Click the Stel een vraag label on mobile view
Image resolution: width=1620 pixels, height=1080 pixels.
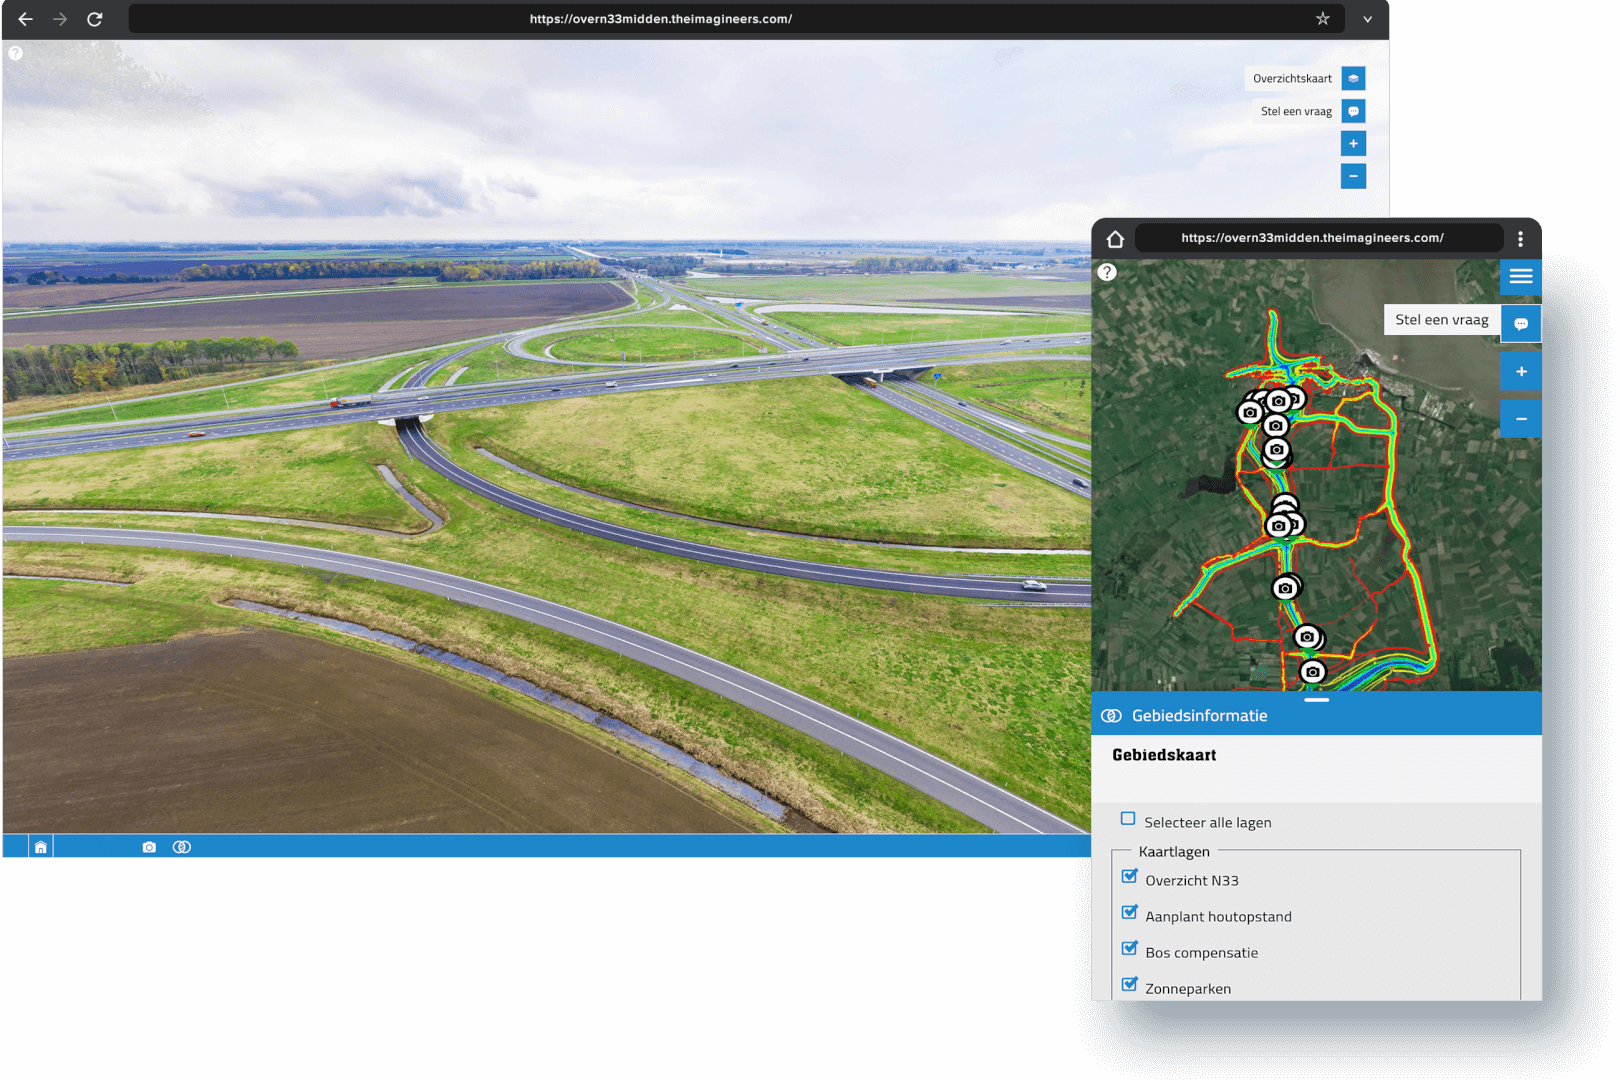coord(1441,319)
